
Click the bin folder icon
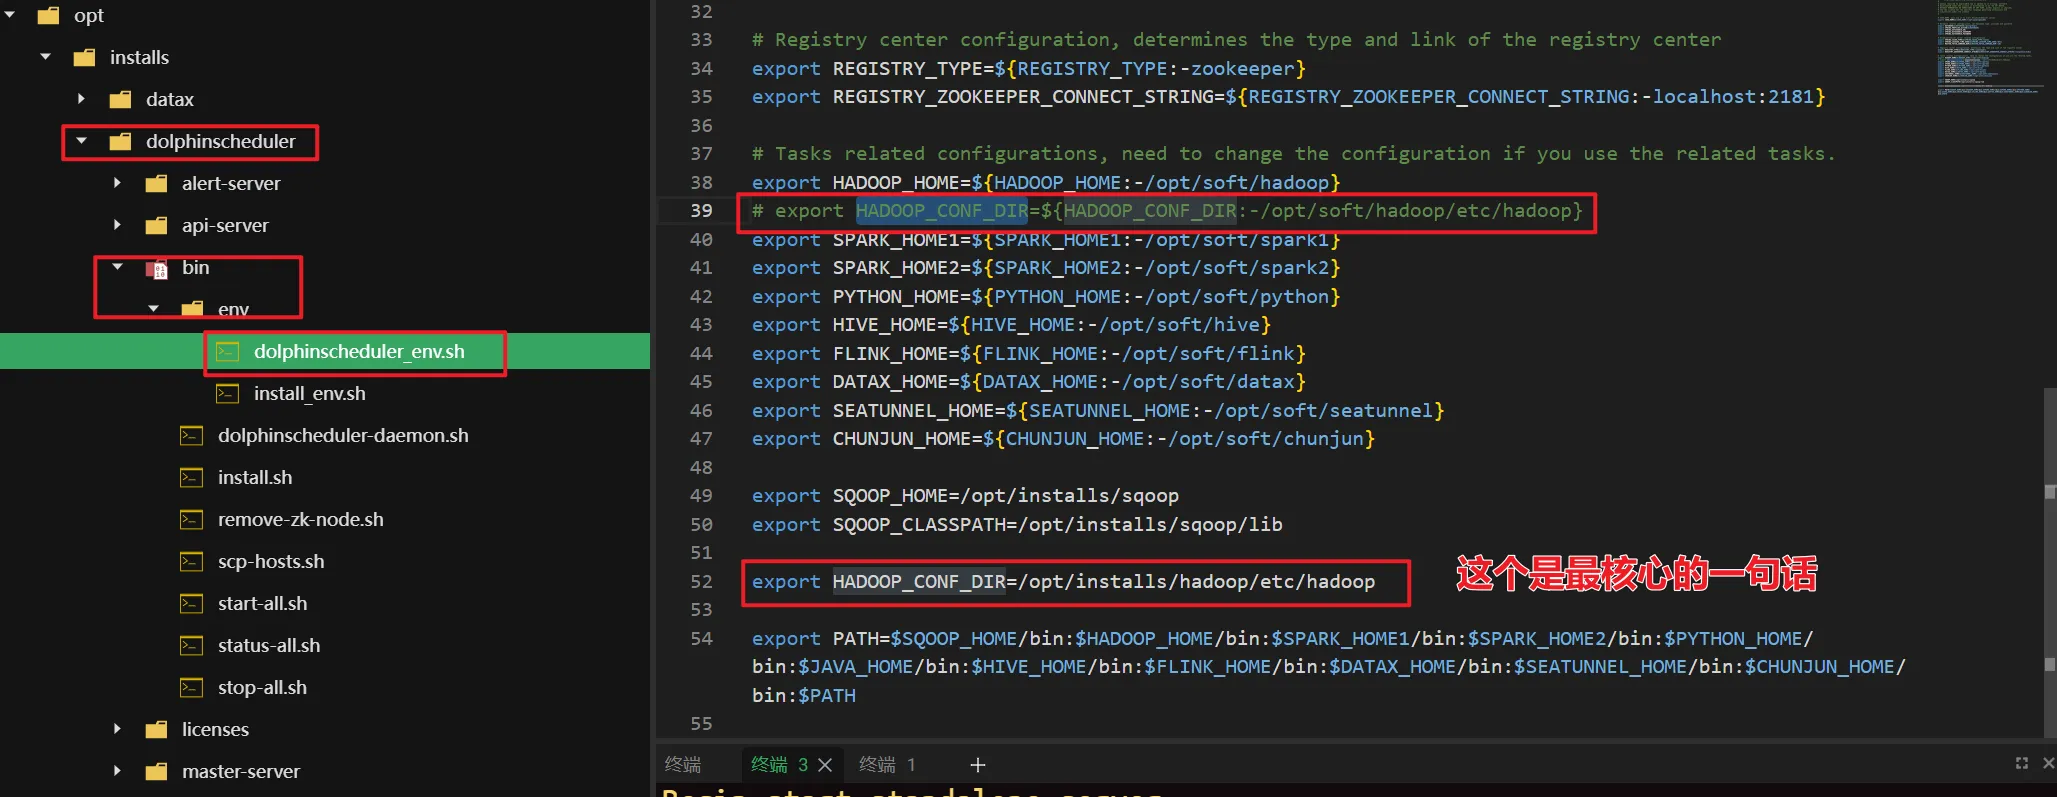click(156, 268)
